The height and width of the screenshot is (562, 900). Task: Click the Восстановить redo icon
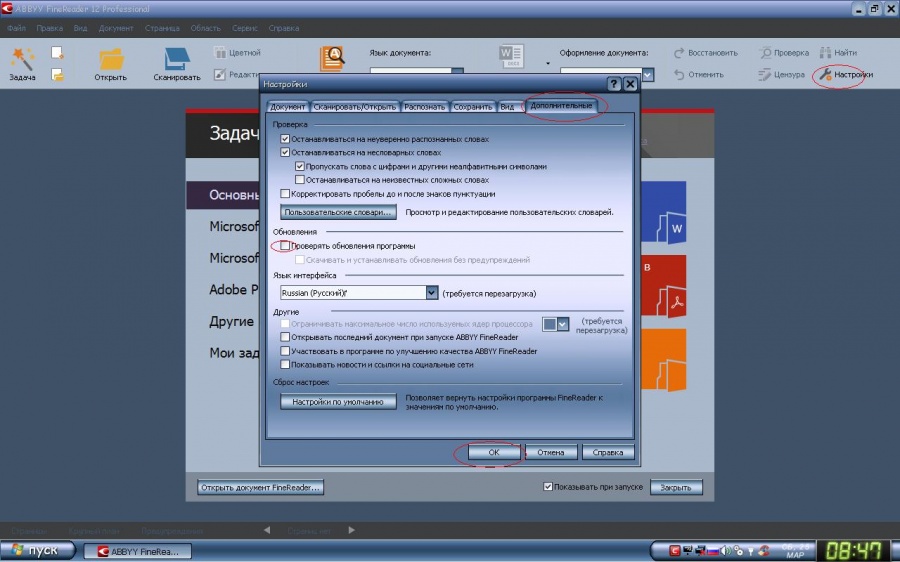point(679,53)
